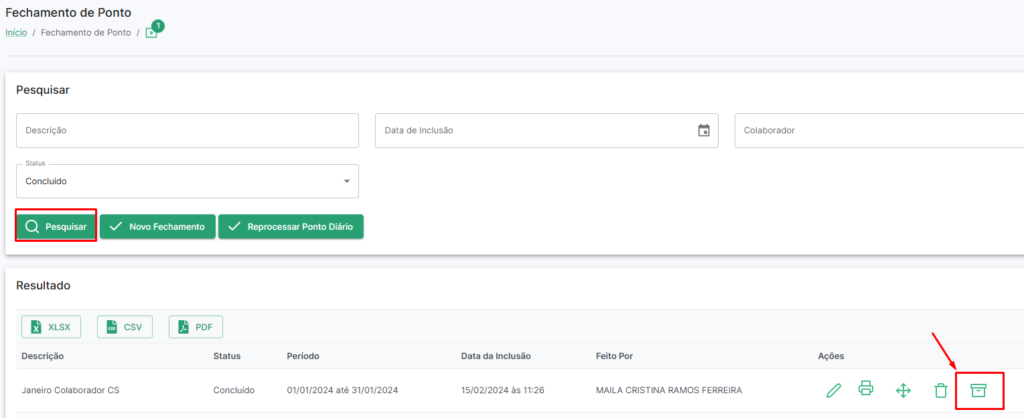Export the results as CSV
The width and height of the screenshot is (1024, 418).
click(x=125, y=327)
